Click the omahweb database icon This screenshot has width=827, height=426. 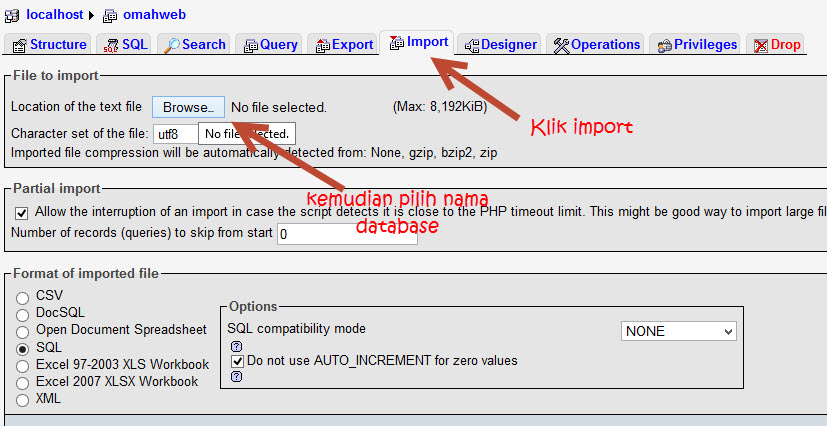110,16
